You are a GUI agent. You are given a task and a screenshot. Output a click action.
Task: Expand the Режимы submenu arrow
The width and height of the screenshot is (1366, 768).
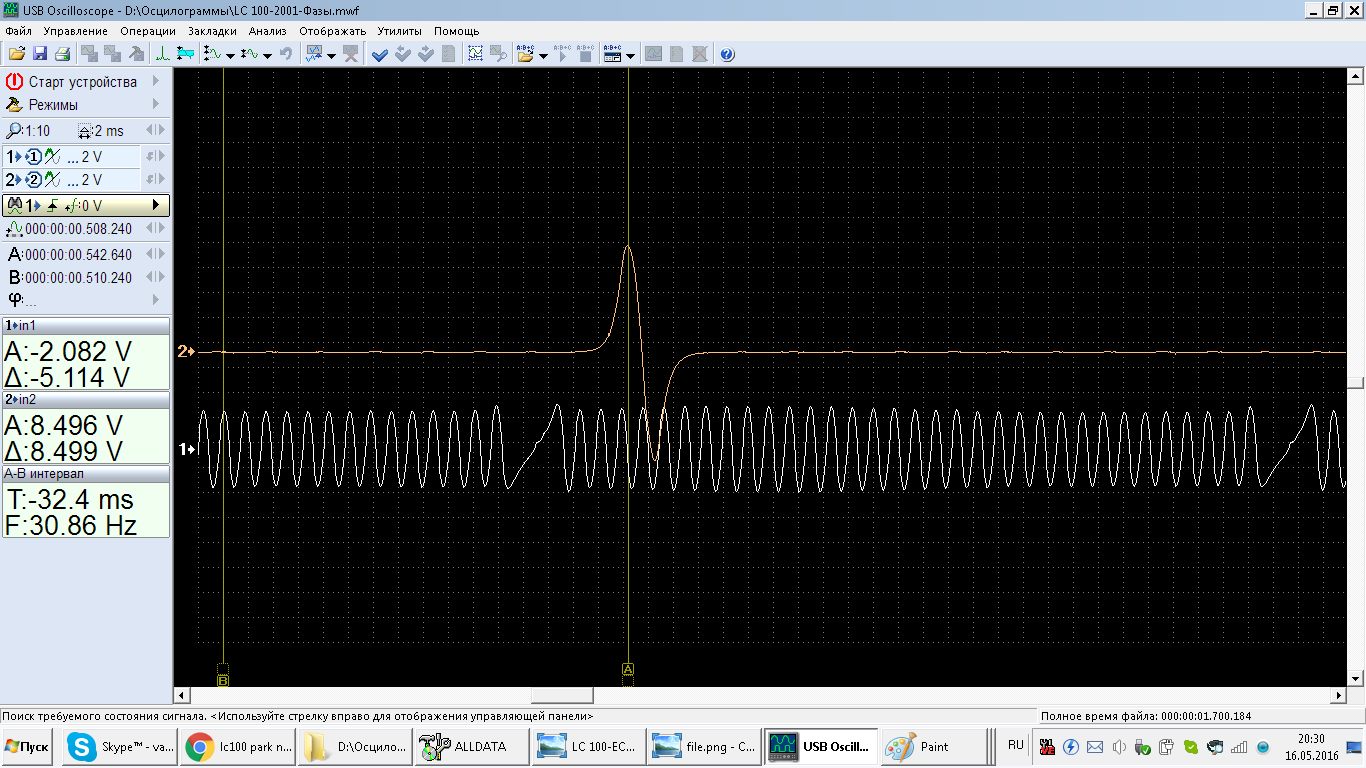[156, 104]
